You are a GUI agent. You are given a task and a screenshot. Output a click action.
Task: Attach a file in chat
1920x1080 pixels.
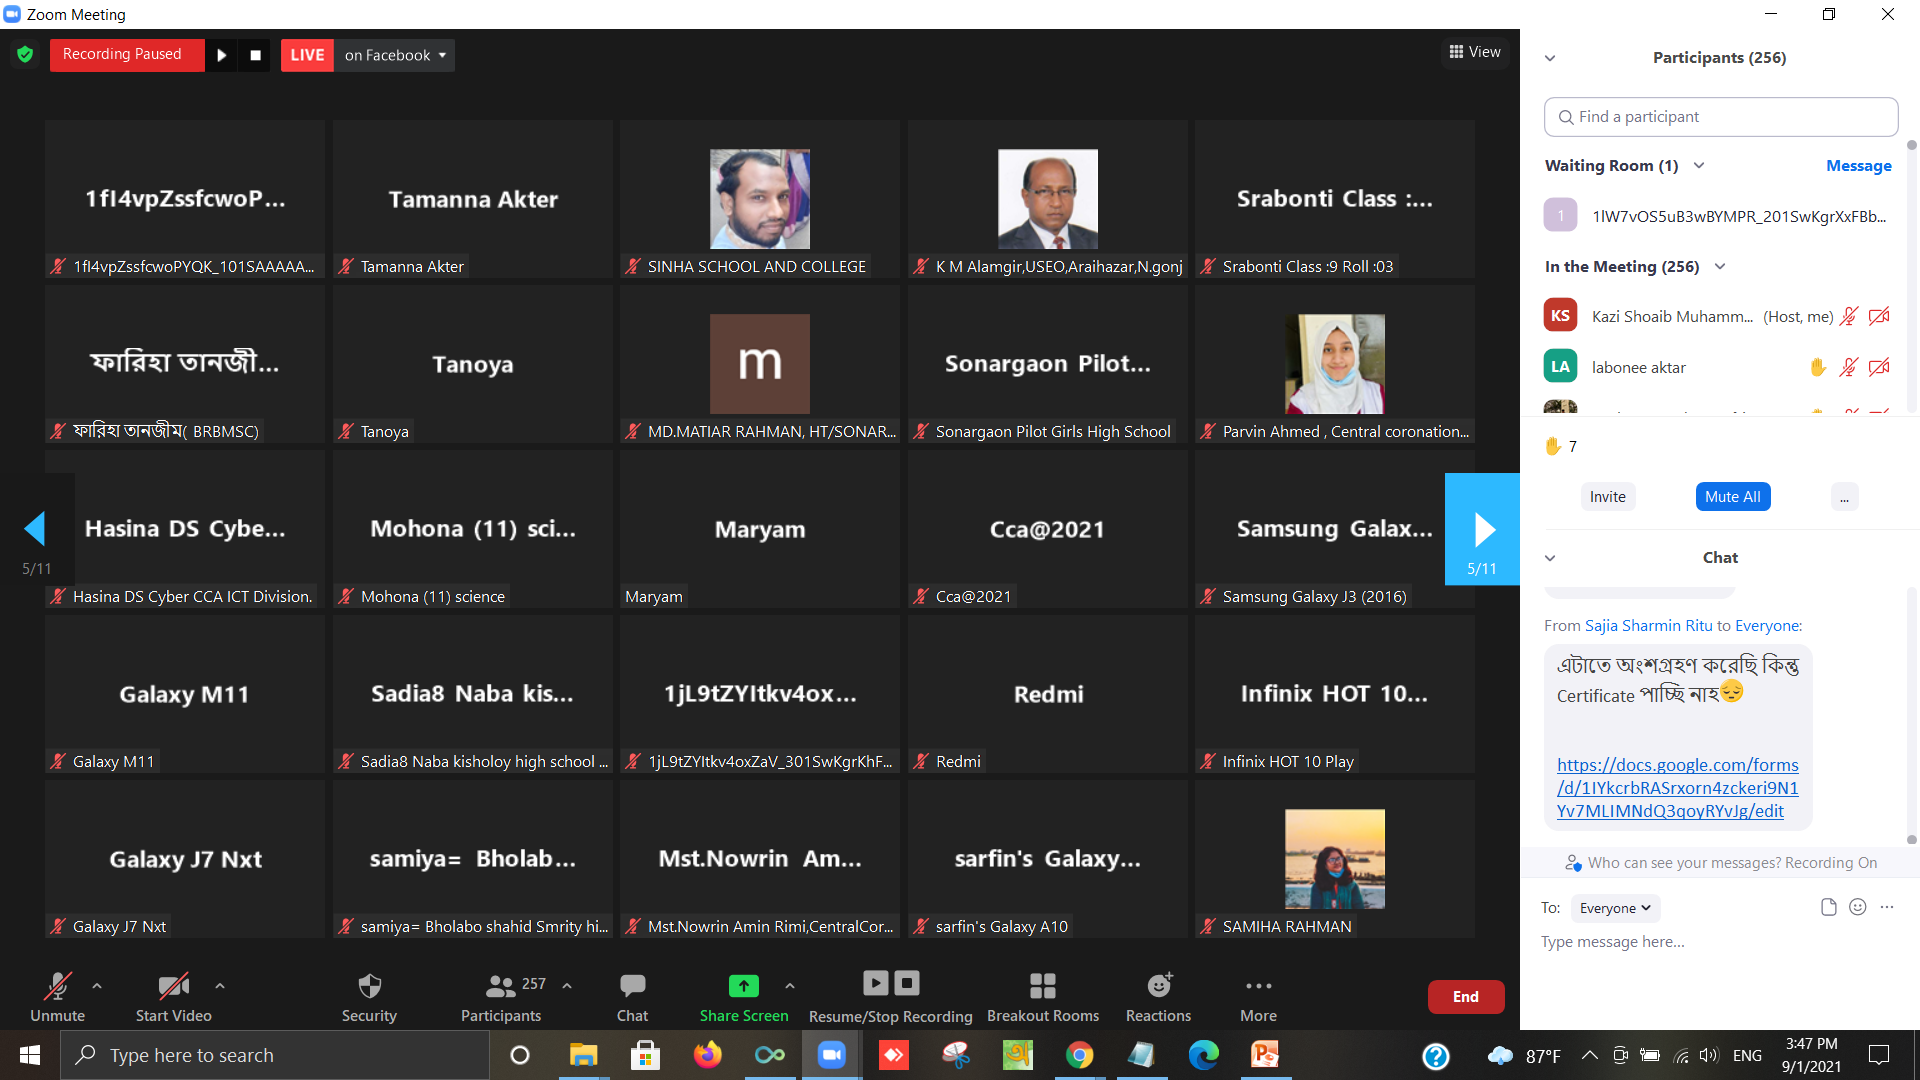coord(1829,907)
